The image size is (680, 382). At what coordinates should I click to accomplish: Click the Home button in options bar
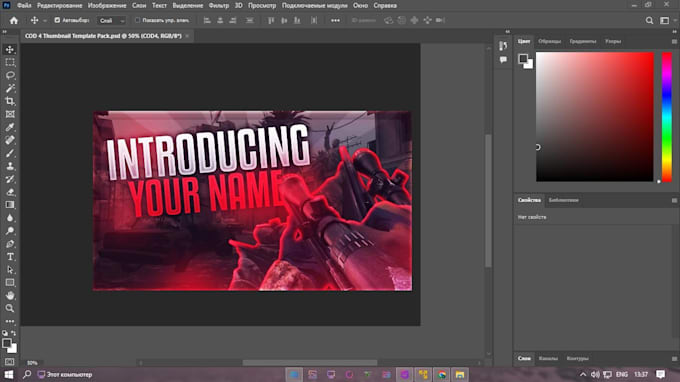coord(14,20)
